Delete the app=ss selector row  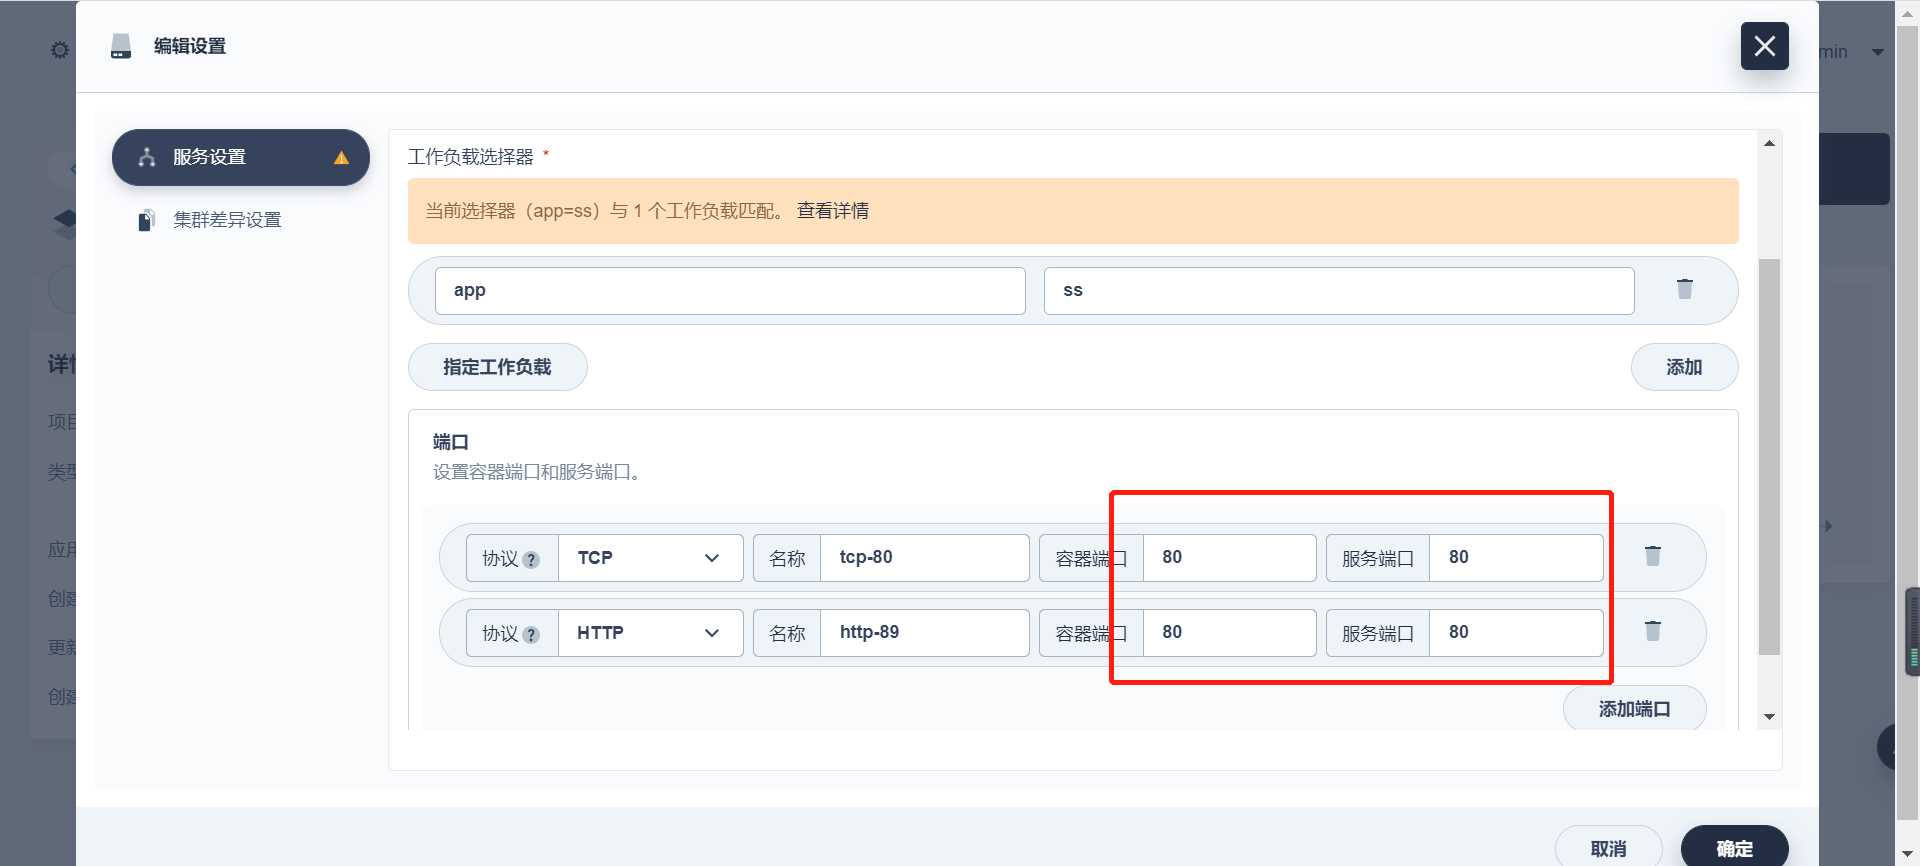[x=1685, y=289]
